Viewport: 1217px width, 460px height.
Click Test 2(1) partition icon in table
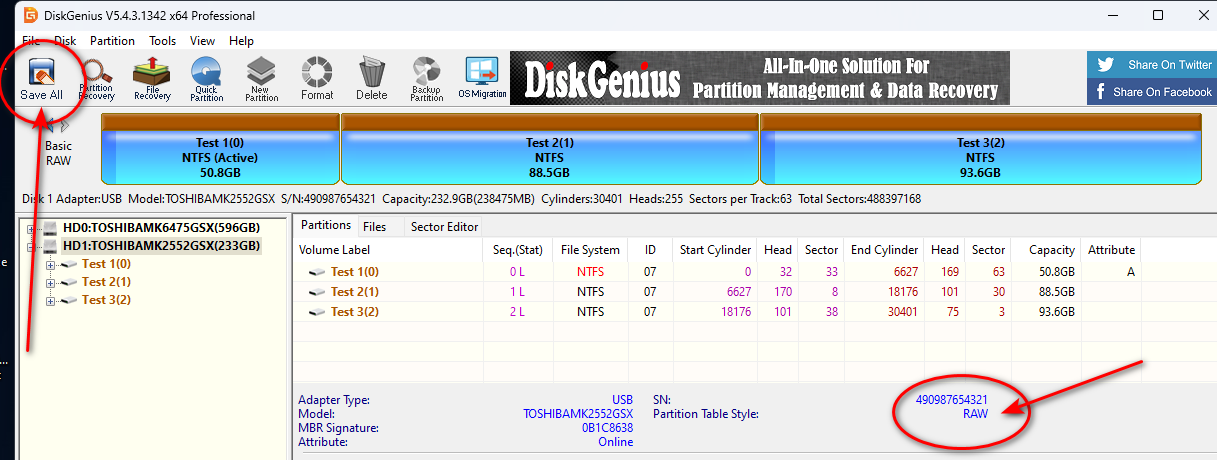315,292
